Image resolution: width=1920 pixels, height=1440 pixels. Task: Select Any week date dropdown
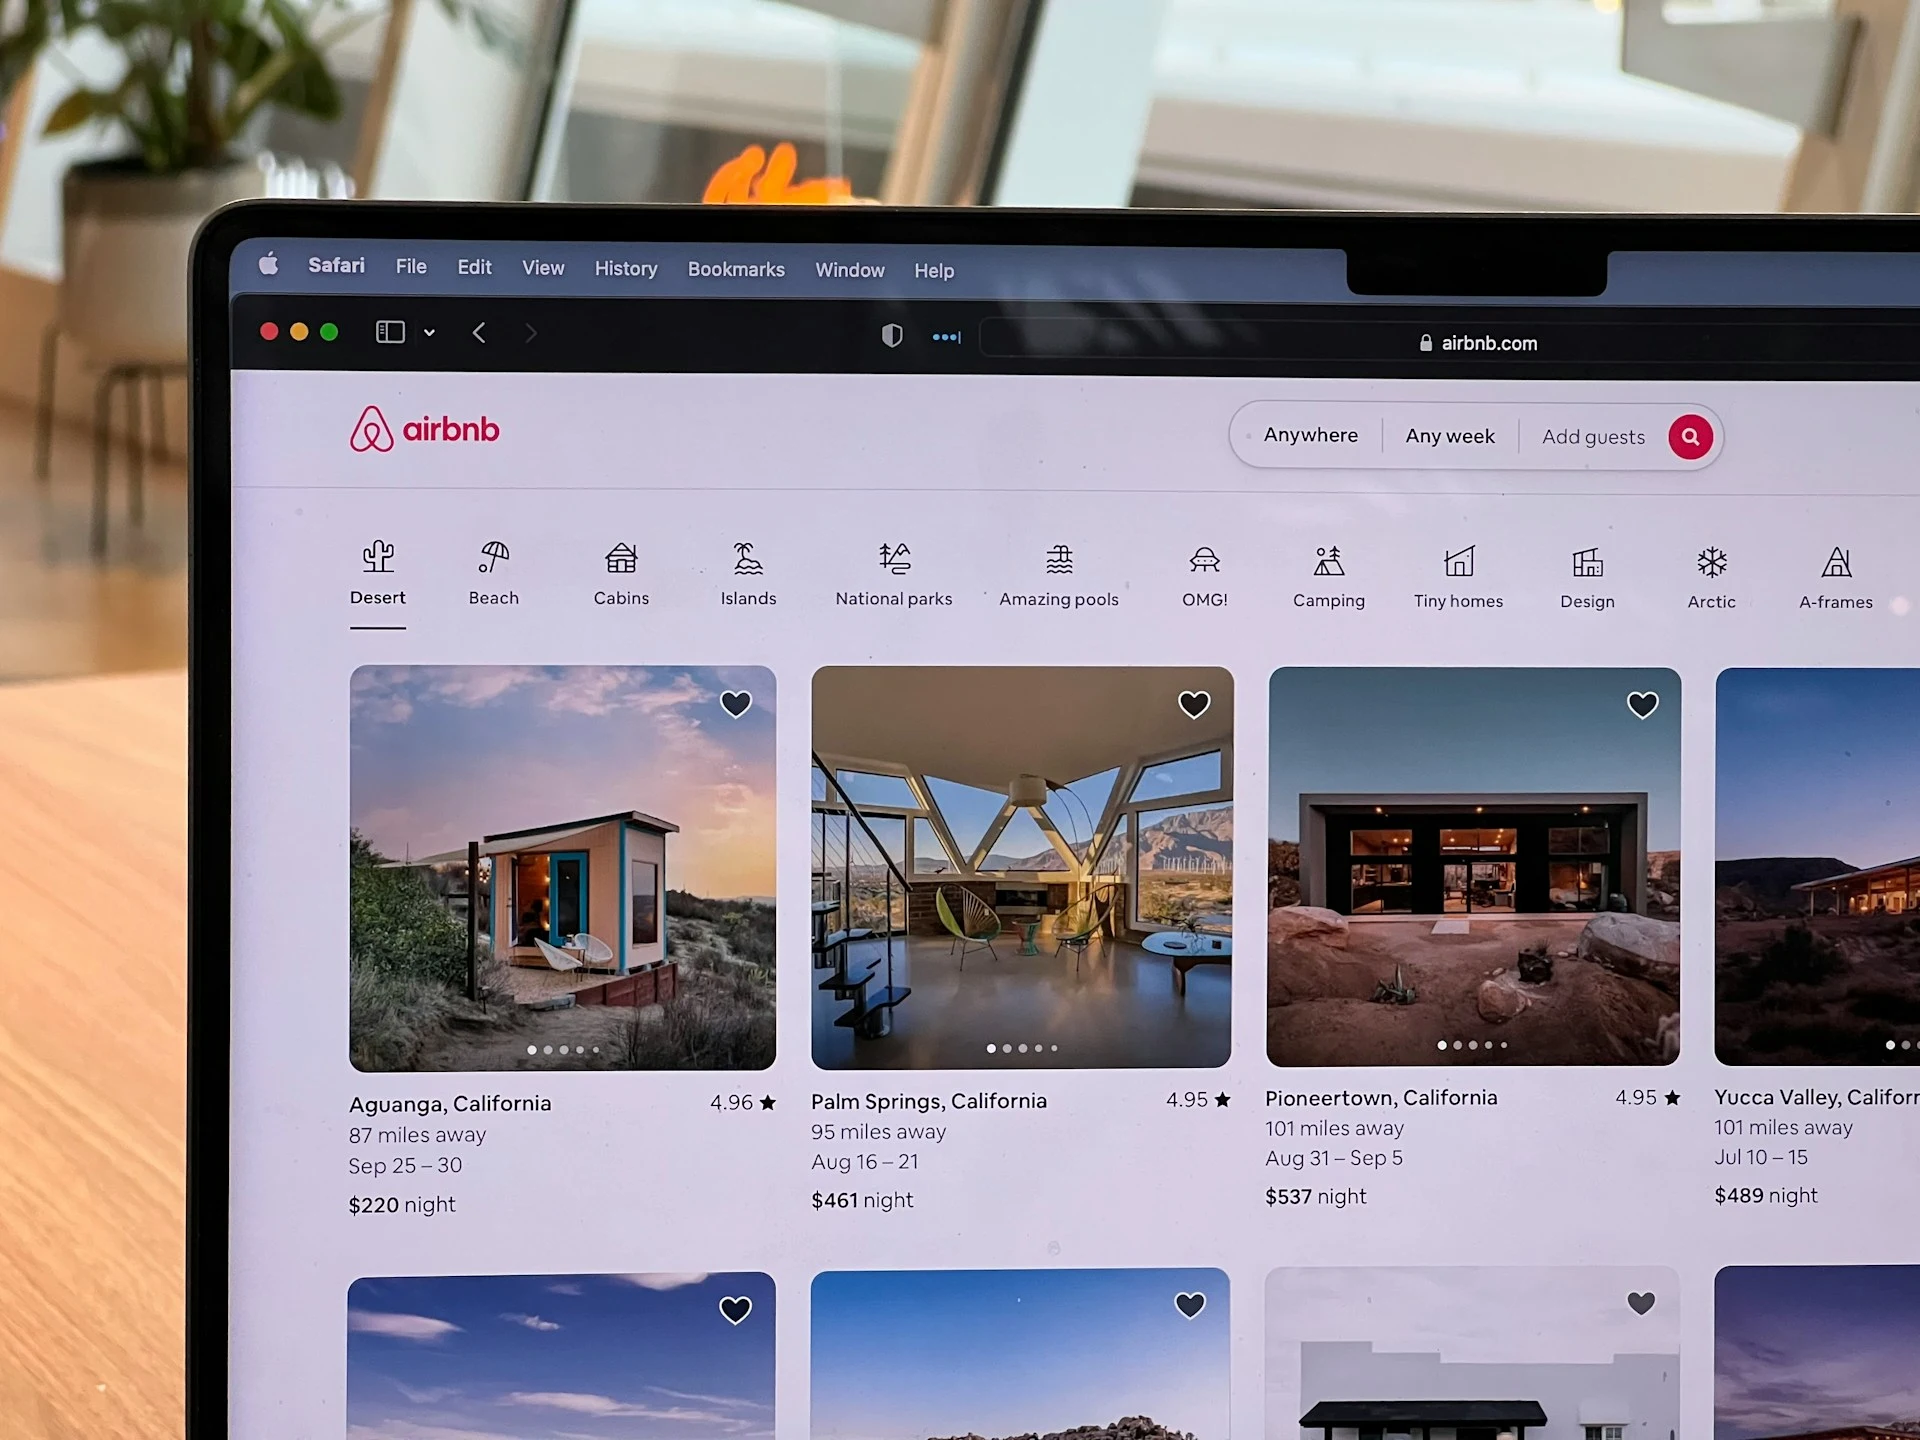[1448, 437]
